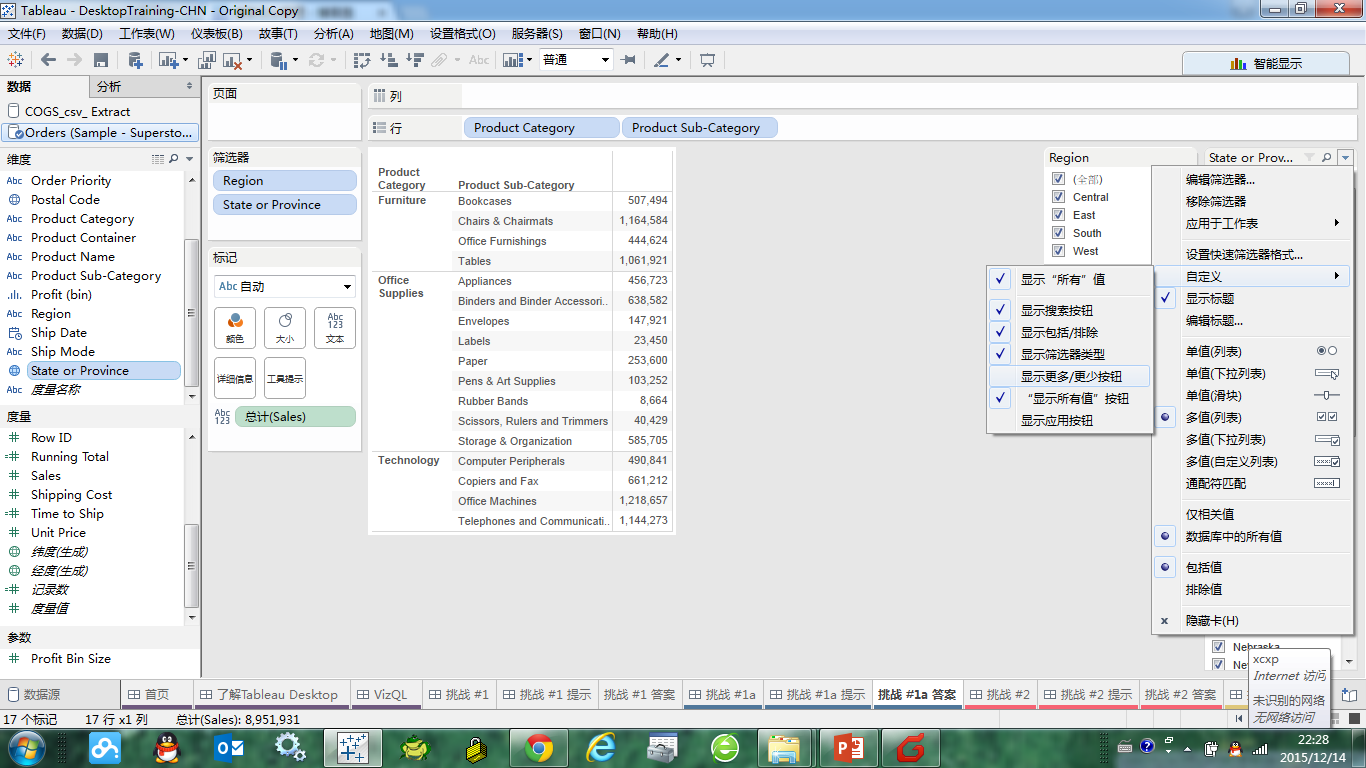1366x768 pixels.
Task: Select Orders (Sample - Superstore) data source
Action: [x=100, y=132]
